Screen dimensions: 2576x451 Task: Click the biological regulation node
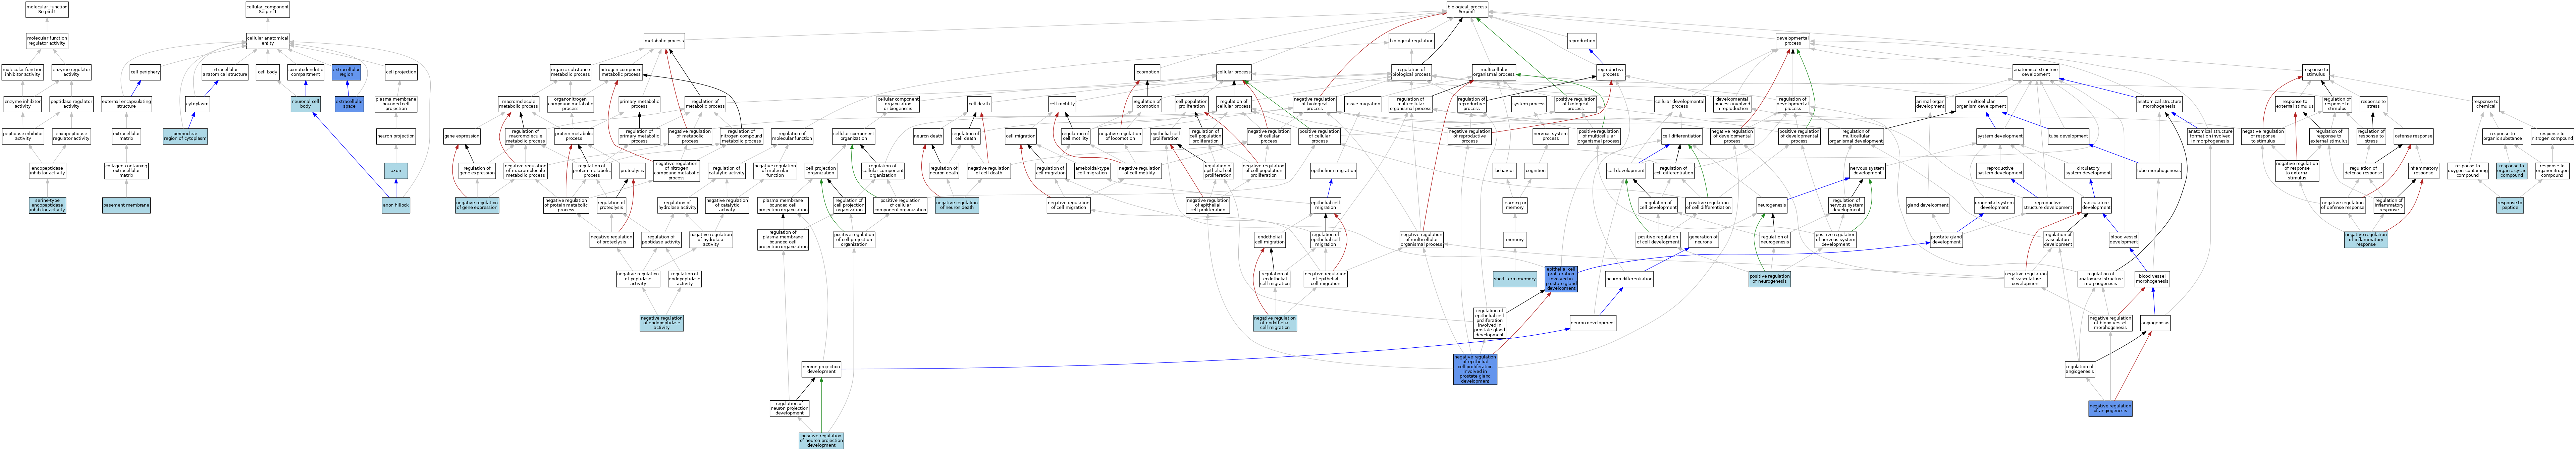click(x=1411, y=41)
